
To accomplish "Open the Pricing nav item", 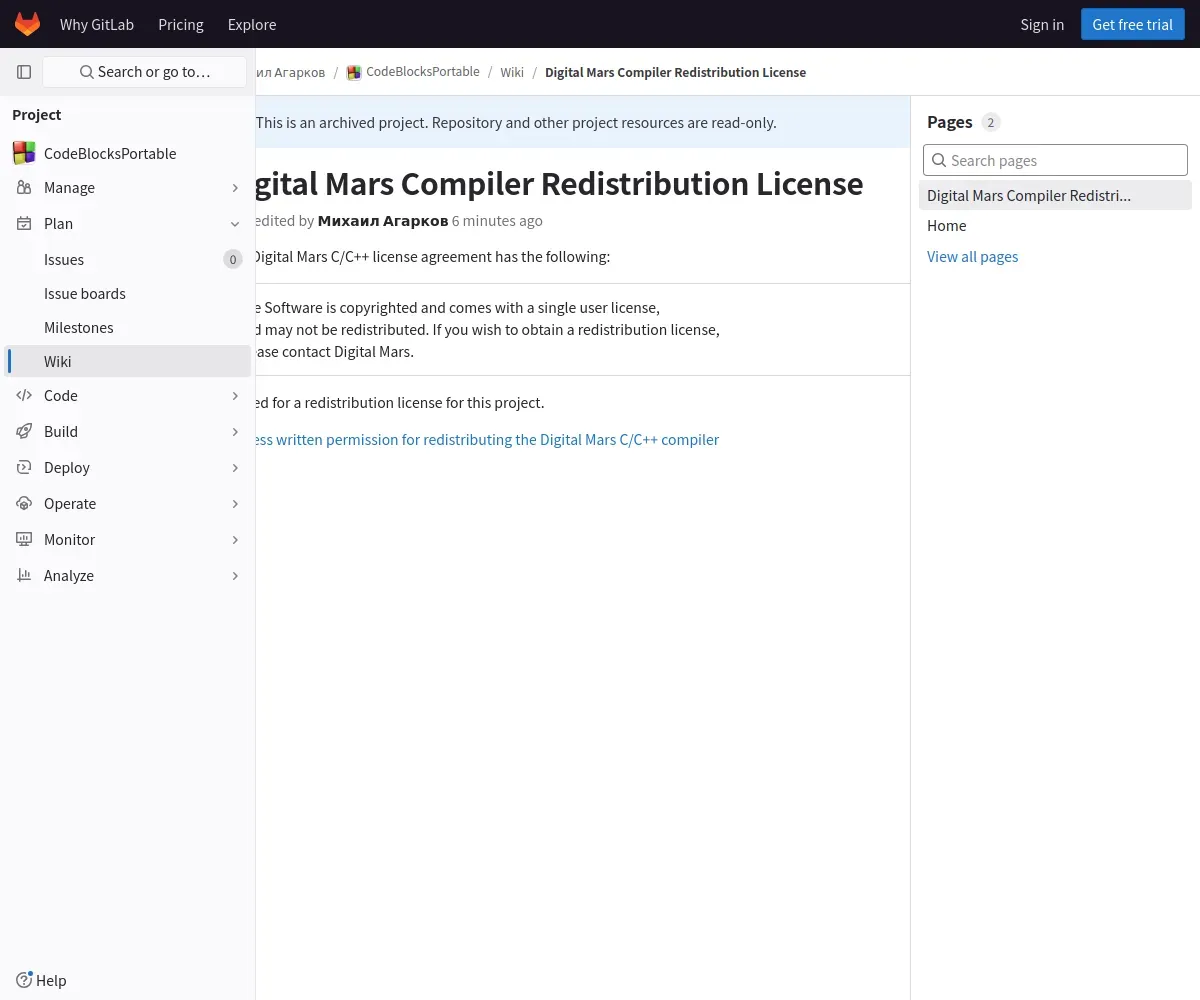I will (x=181, y=24).
